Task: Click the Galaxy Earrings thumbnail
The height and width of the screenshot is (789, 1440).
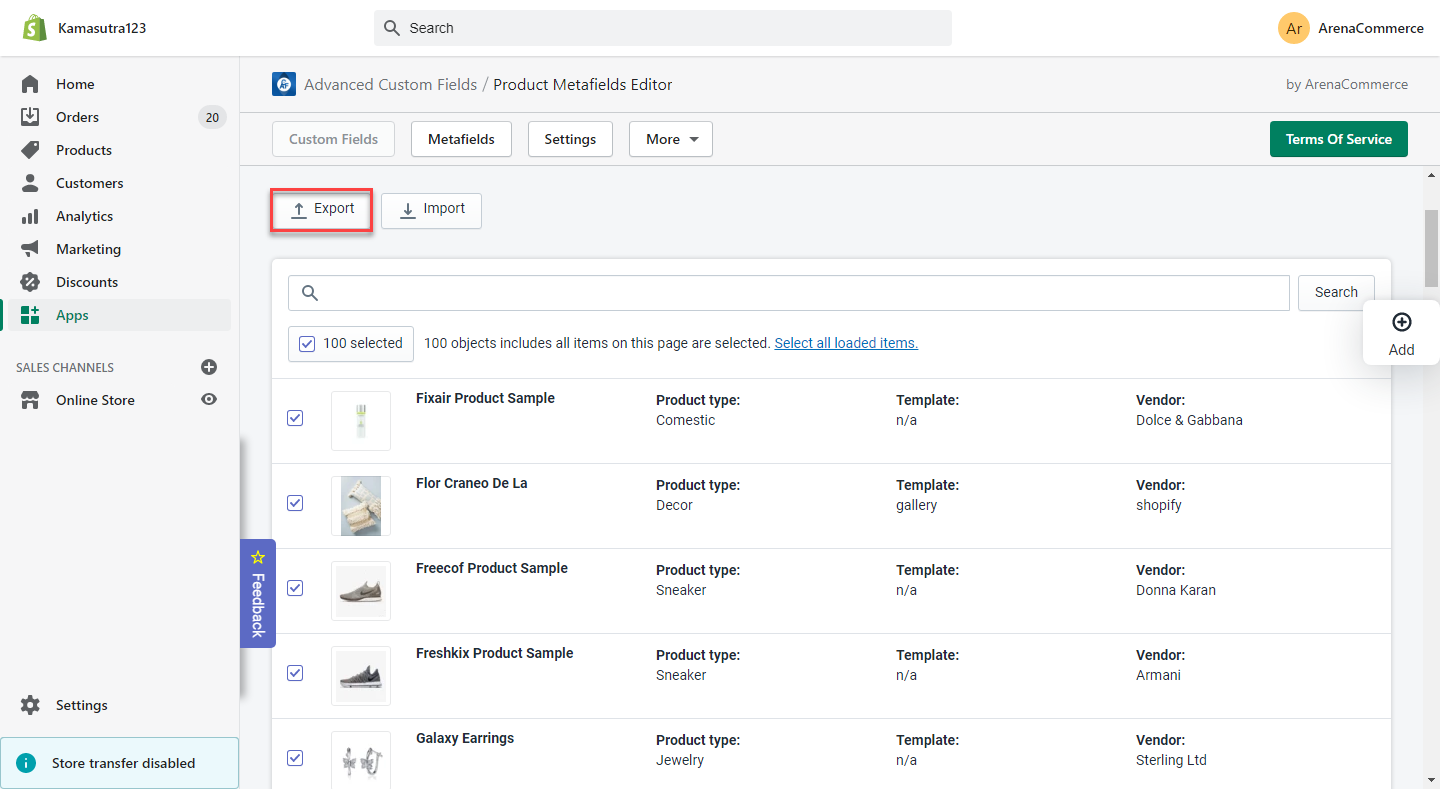Action: tap(361, 760)
